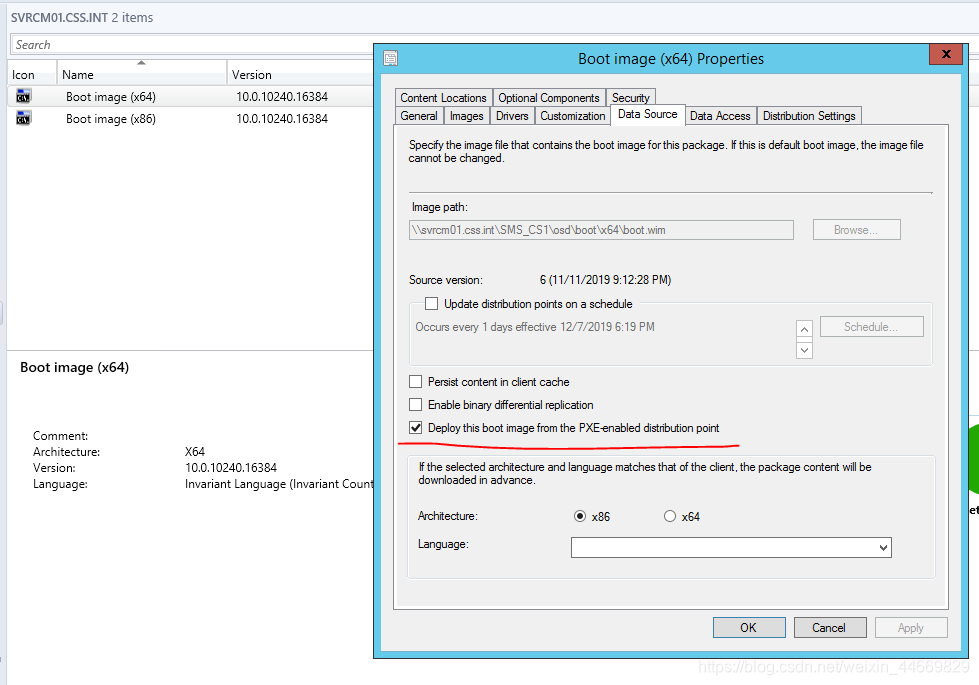Uncheck deploying boot image from PXE-enabled distribution point
The image size is (979, 685).
tap(415, 427)
